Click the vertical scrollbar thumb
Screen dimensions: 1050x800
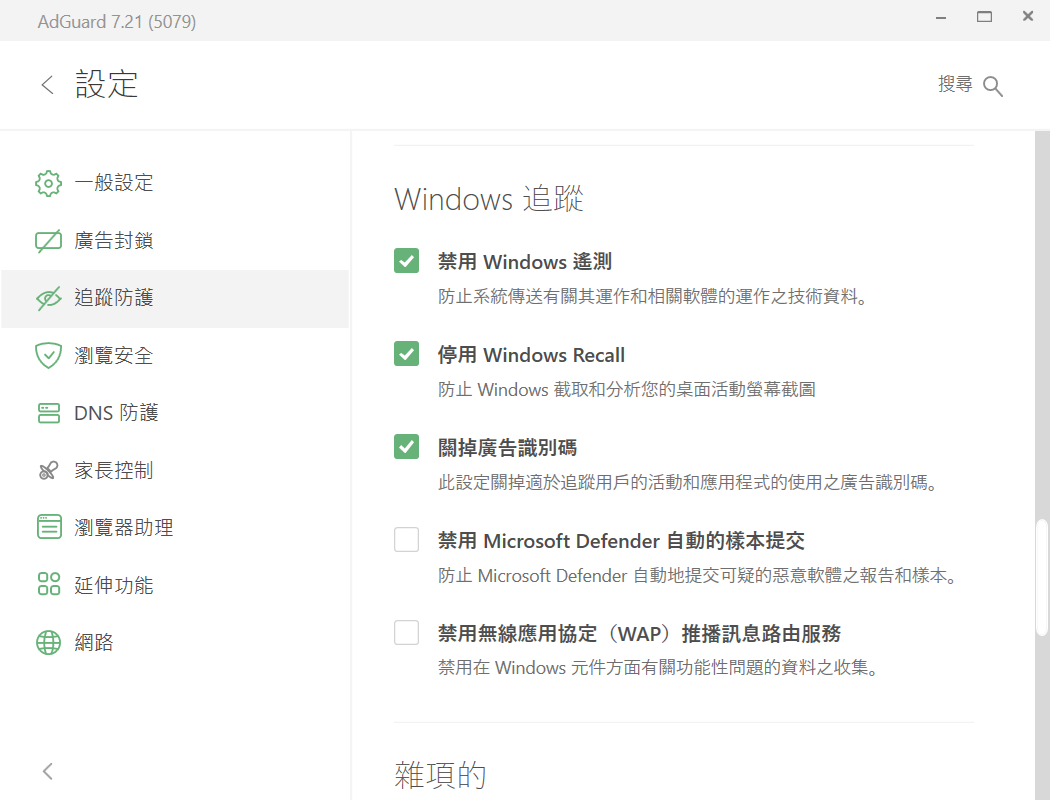(1041, 577)
